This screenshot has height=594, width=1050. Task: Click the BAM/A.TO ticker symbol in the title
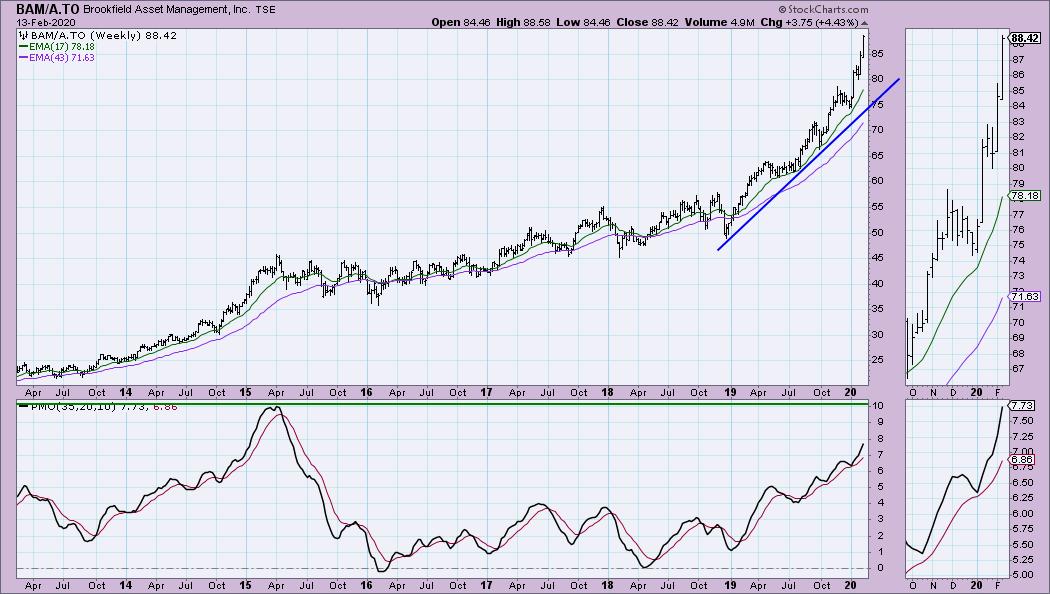48,9
